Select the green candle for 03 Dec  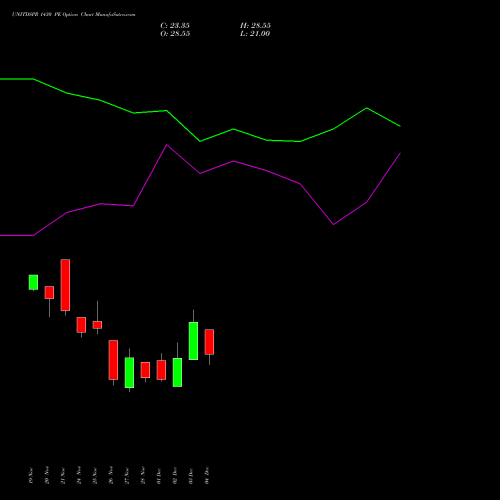[x=193, y=341]
